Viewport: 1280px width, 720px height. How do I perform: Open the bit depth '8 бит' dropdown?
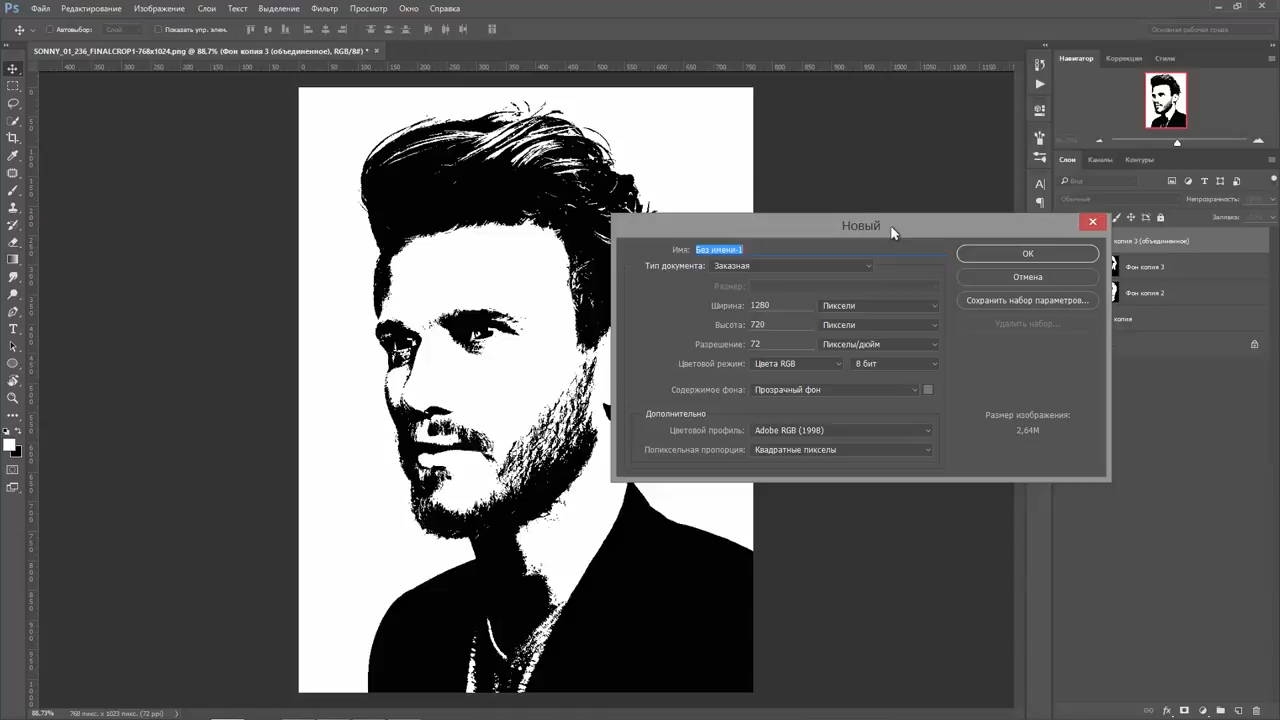pyautogui.click(x=896, y=364)
